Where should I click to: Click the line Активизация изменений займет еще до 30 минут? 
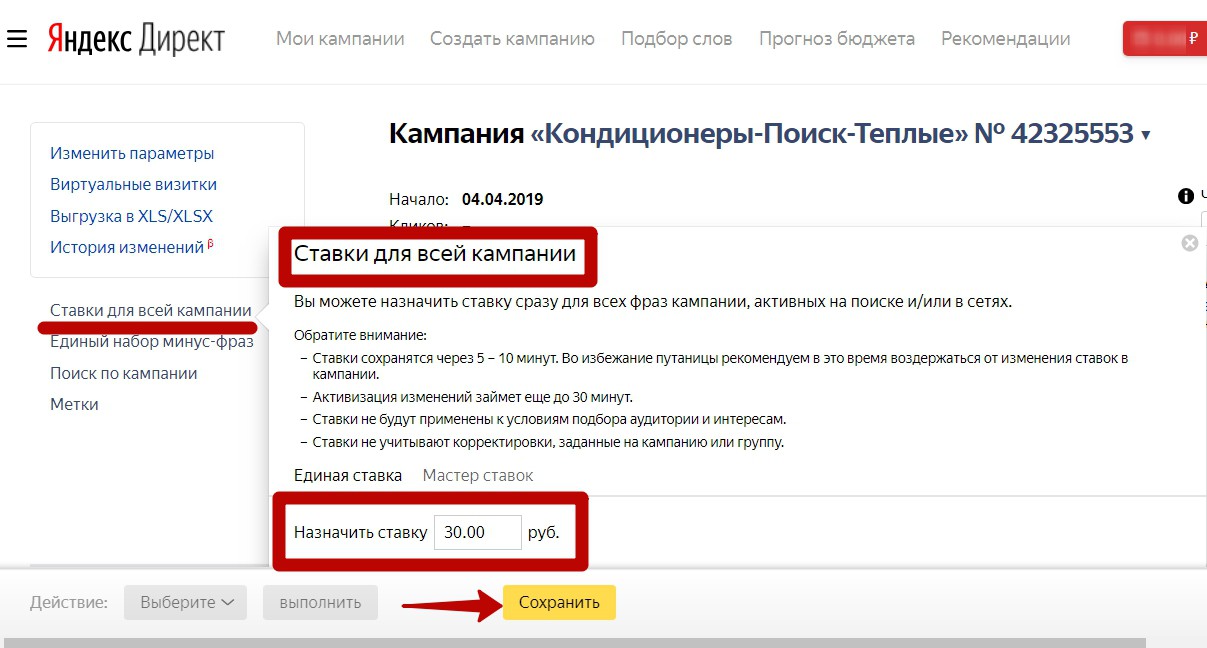pos(473,397)
